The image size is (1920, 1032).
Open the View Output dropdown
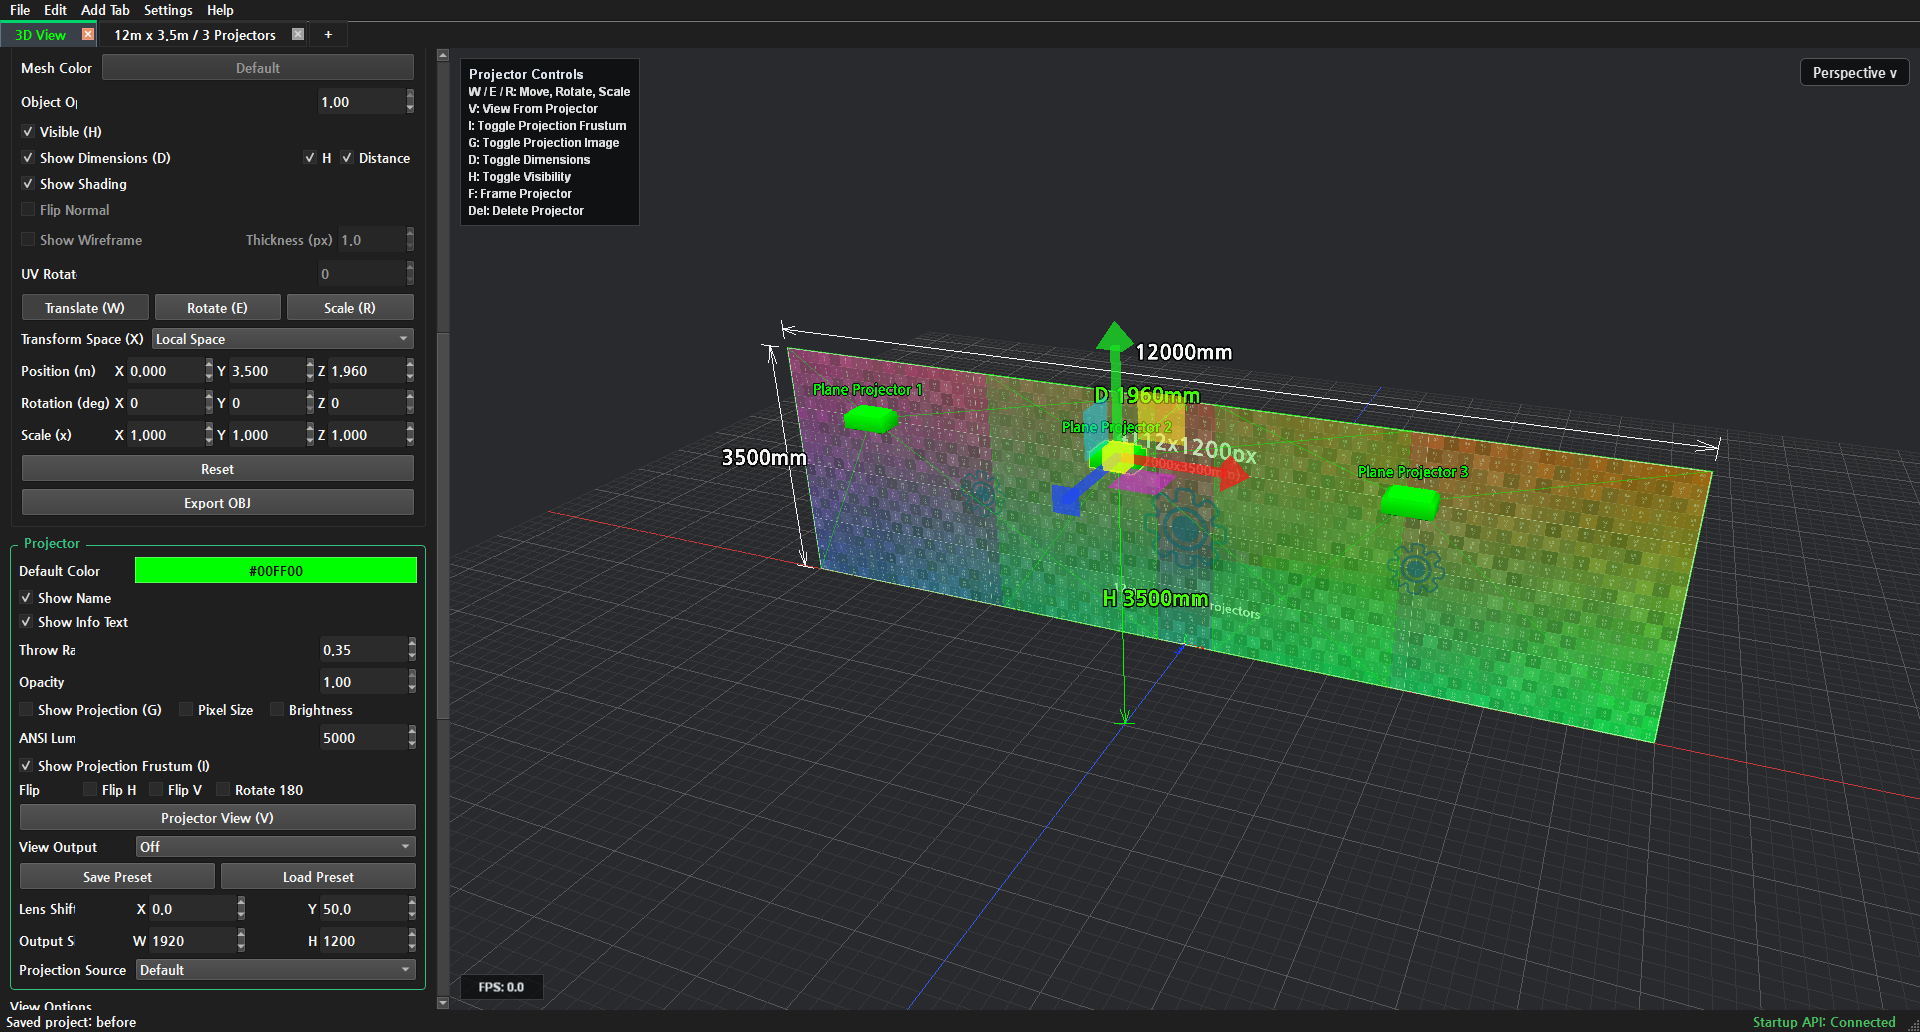click(275, 847)
